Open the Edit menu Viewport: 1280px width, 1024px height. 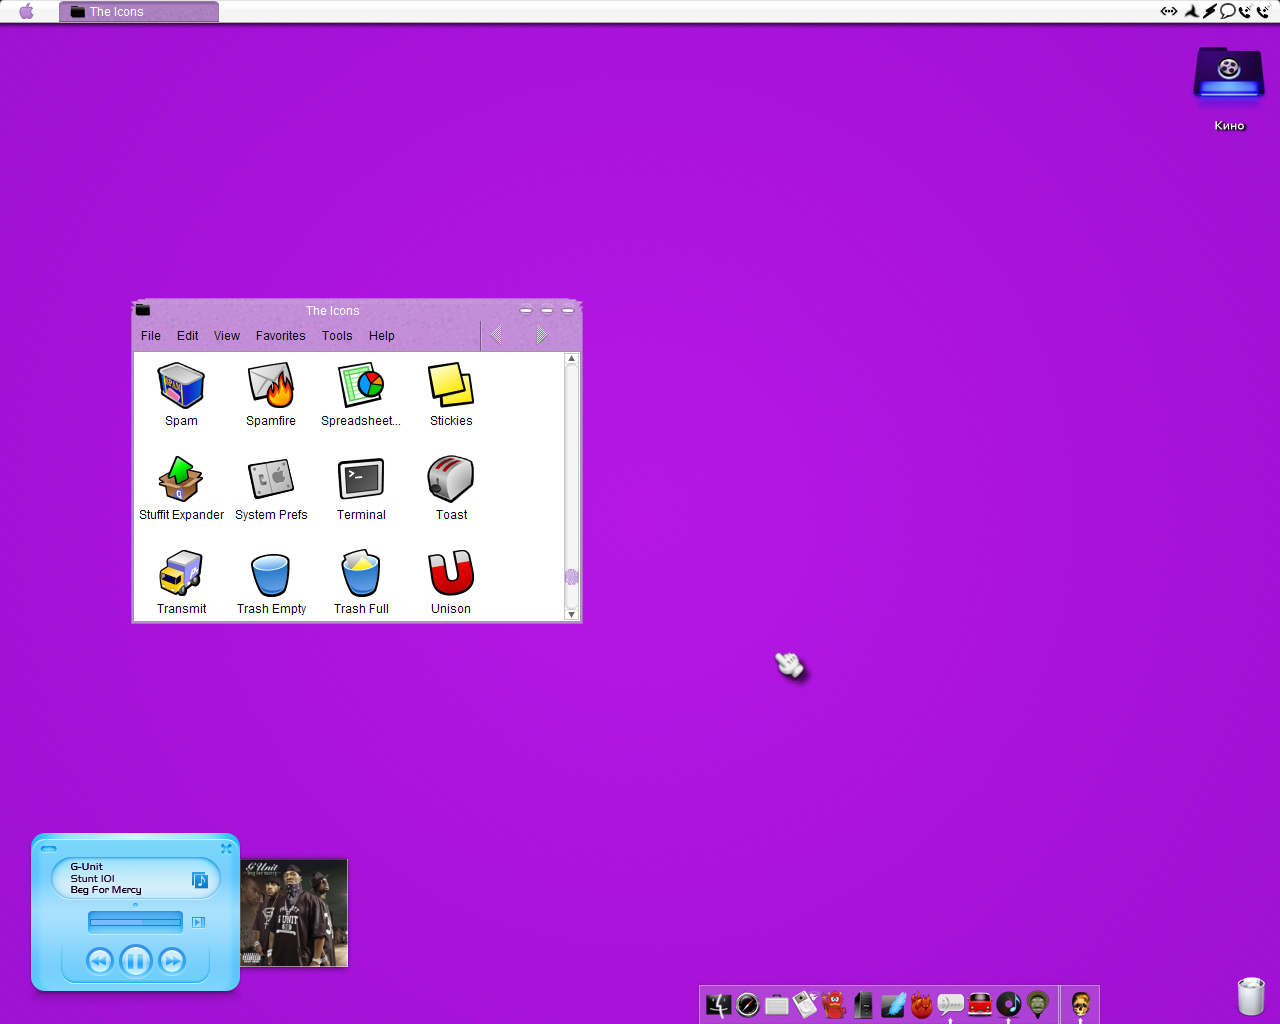(188, 336)
